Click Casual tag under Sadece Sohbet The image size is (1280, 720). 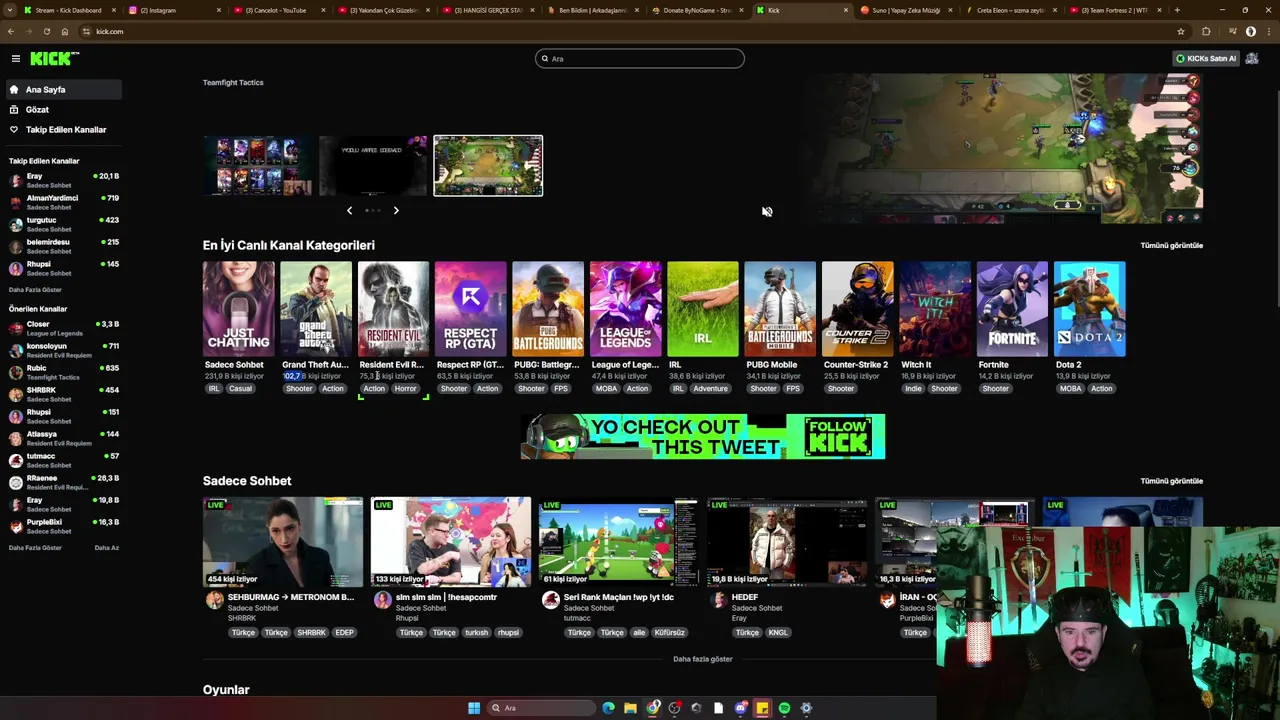[x=240, y=389]
